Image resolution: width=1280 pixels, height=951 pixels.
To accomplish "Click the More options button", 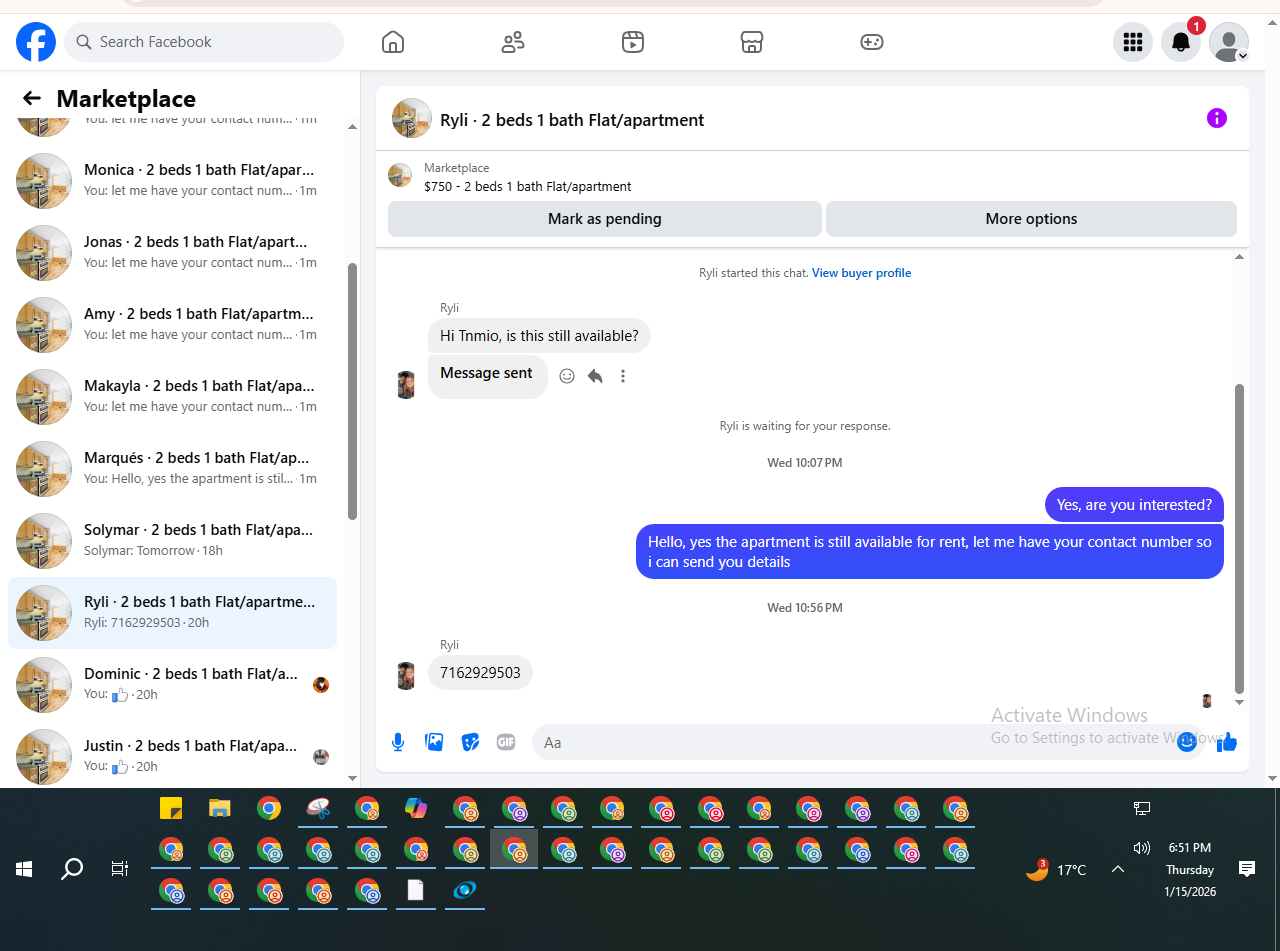I will pyautogui.click(x=1031, y=219).
